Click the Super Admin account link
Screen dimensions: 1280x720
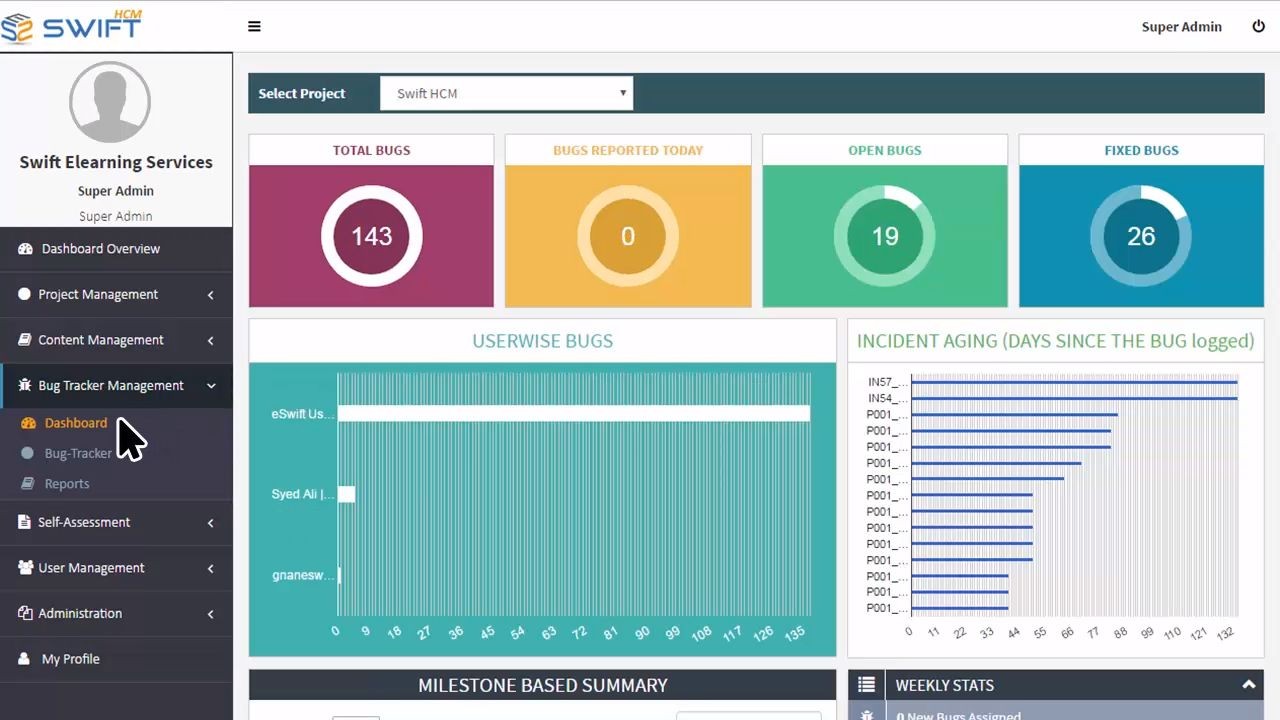[1181, 27]
